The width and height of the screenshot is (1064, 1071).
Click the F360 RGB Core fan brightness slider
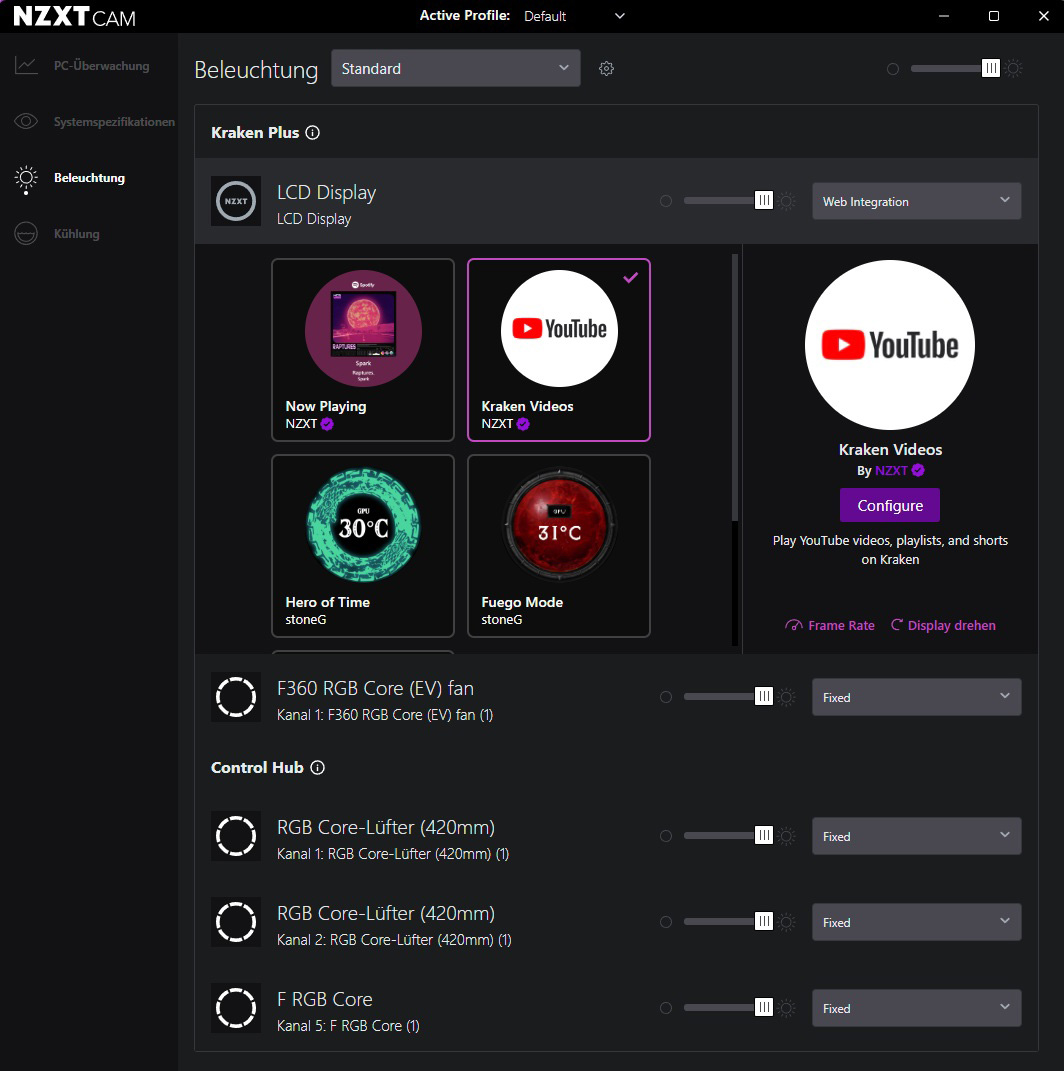click(728, 697)
